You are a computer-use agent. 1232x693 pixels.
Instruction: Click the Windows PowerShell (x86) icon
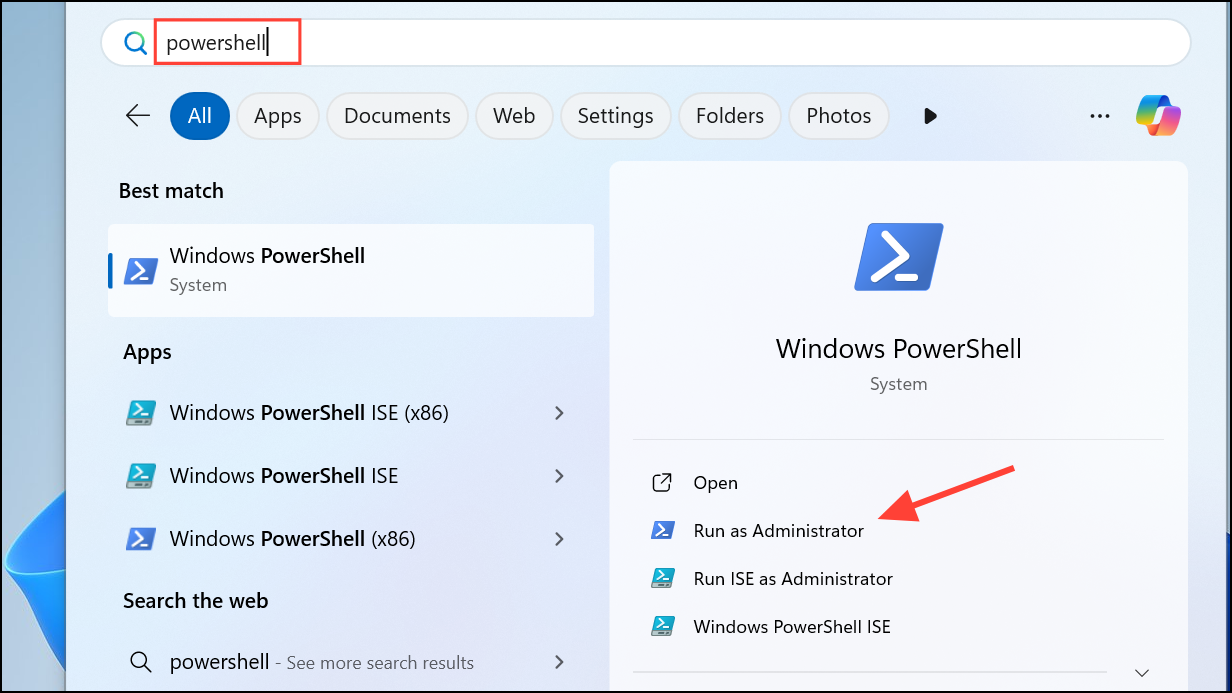coord(141,539)
